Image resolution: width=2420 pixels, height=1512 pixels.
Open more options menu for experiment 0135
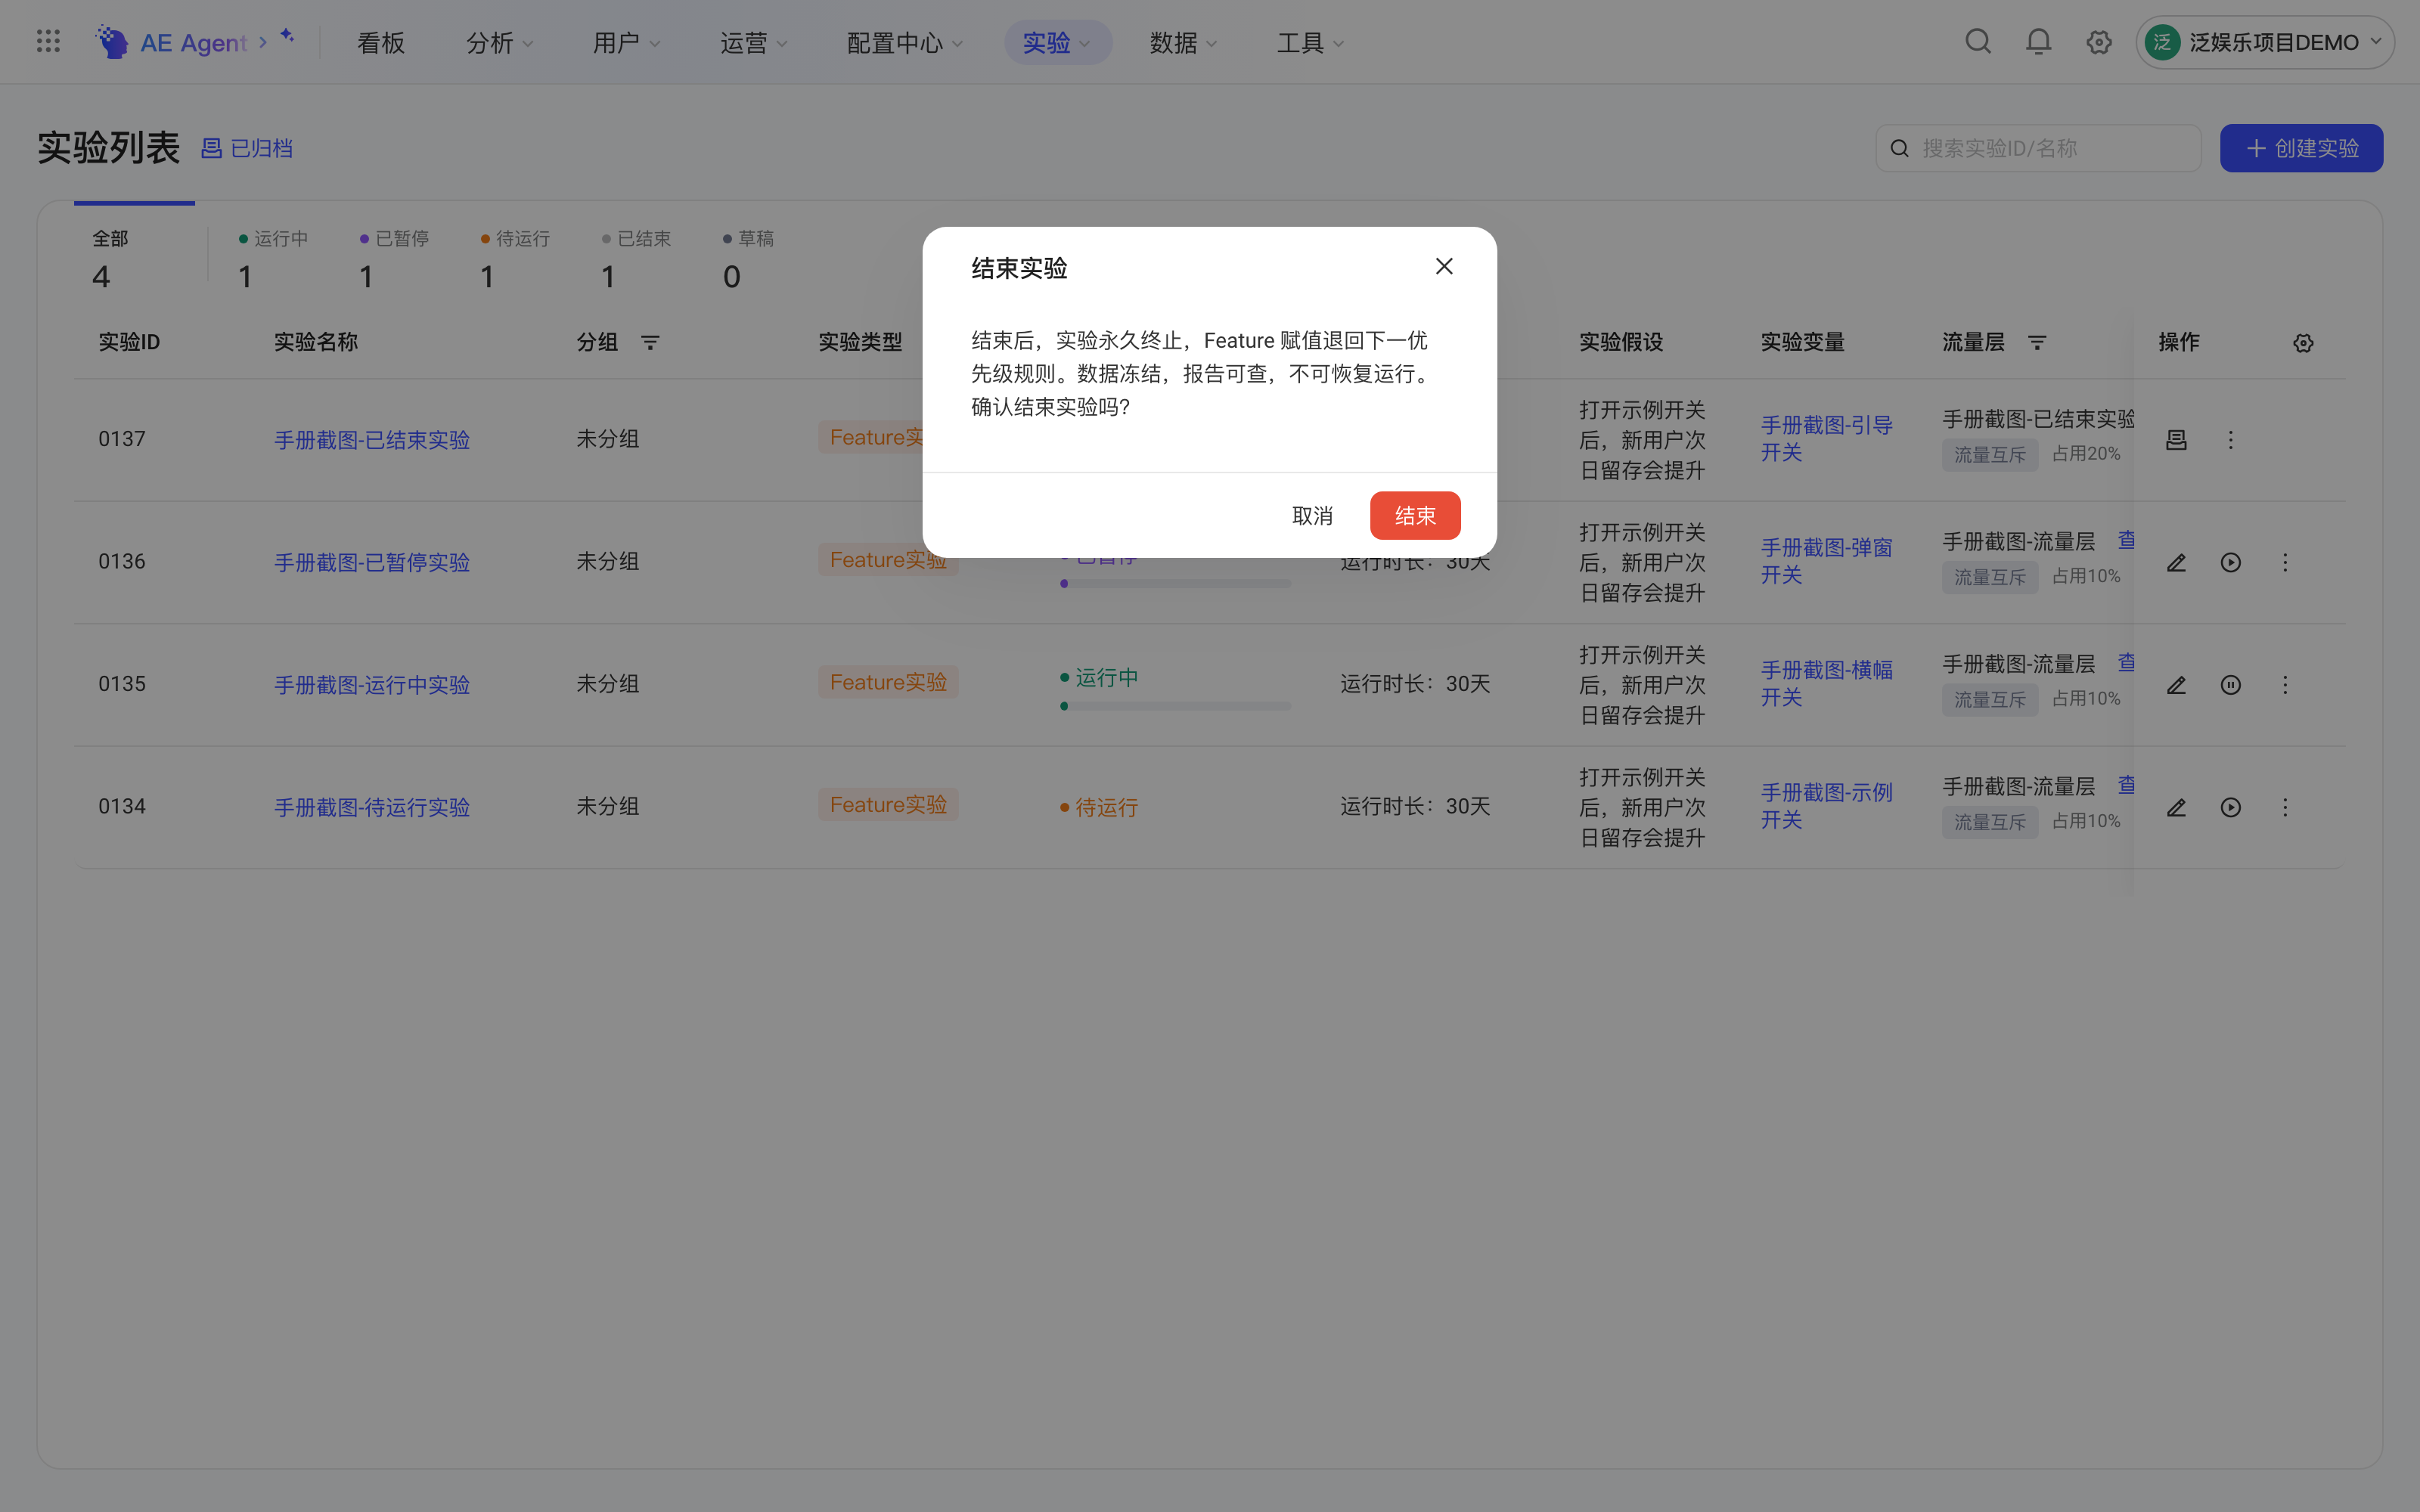2285,685
